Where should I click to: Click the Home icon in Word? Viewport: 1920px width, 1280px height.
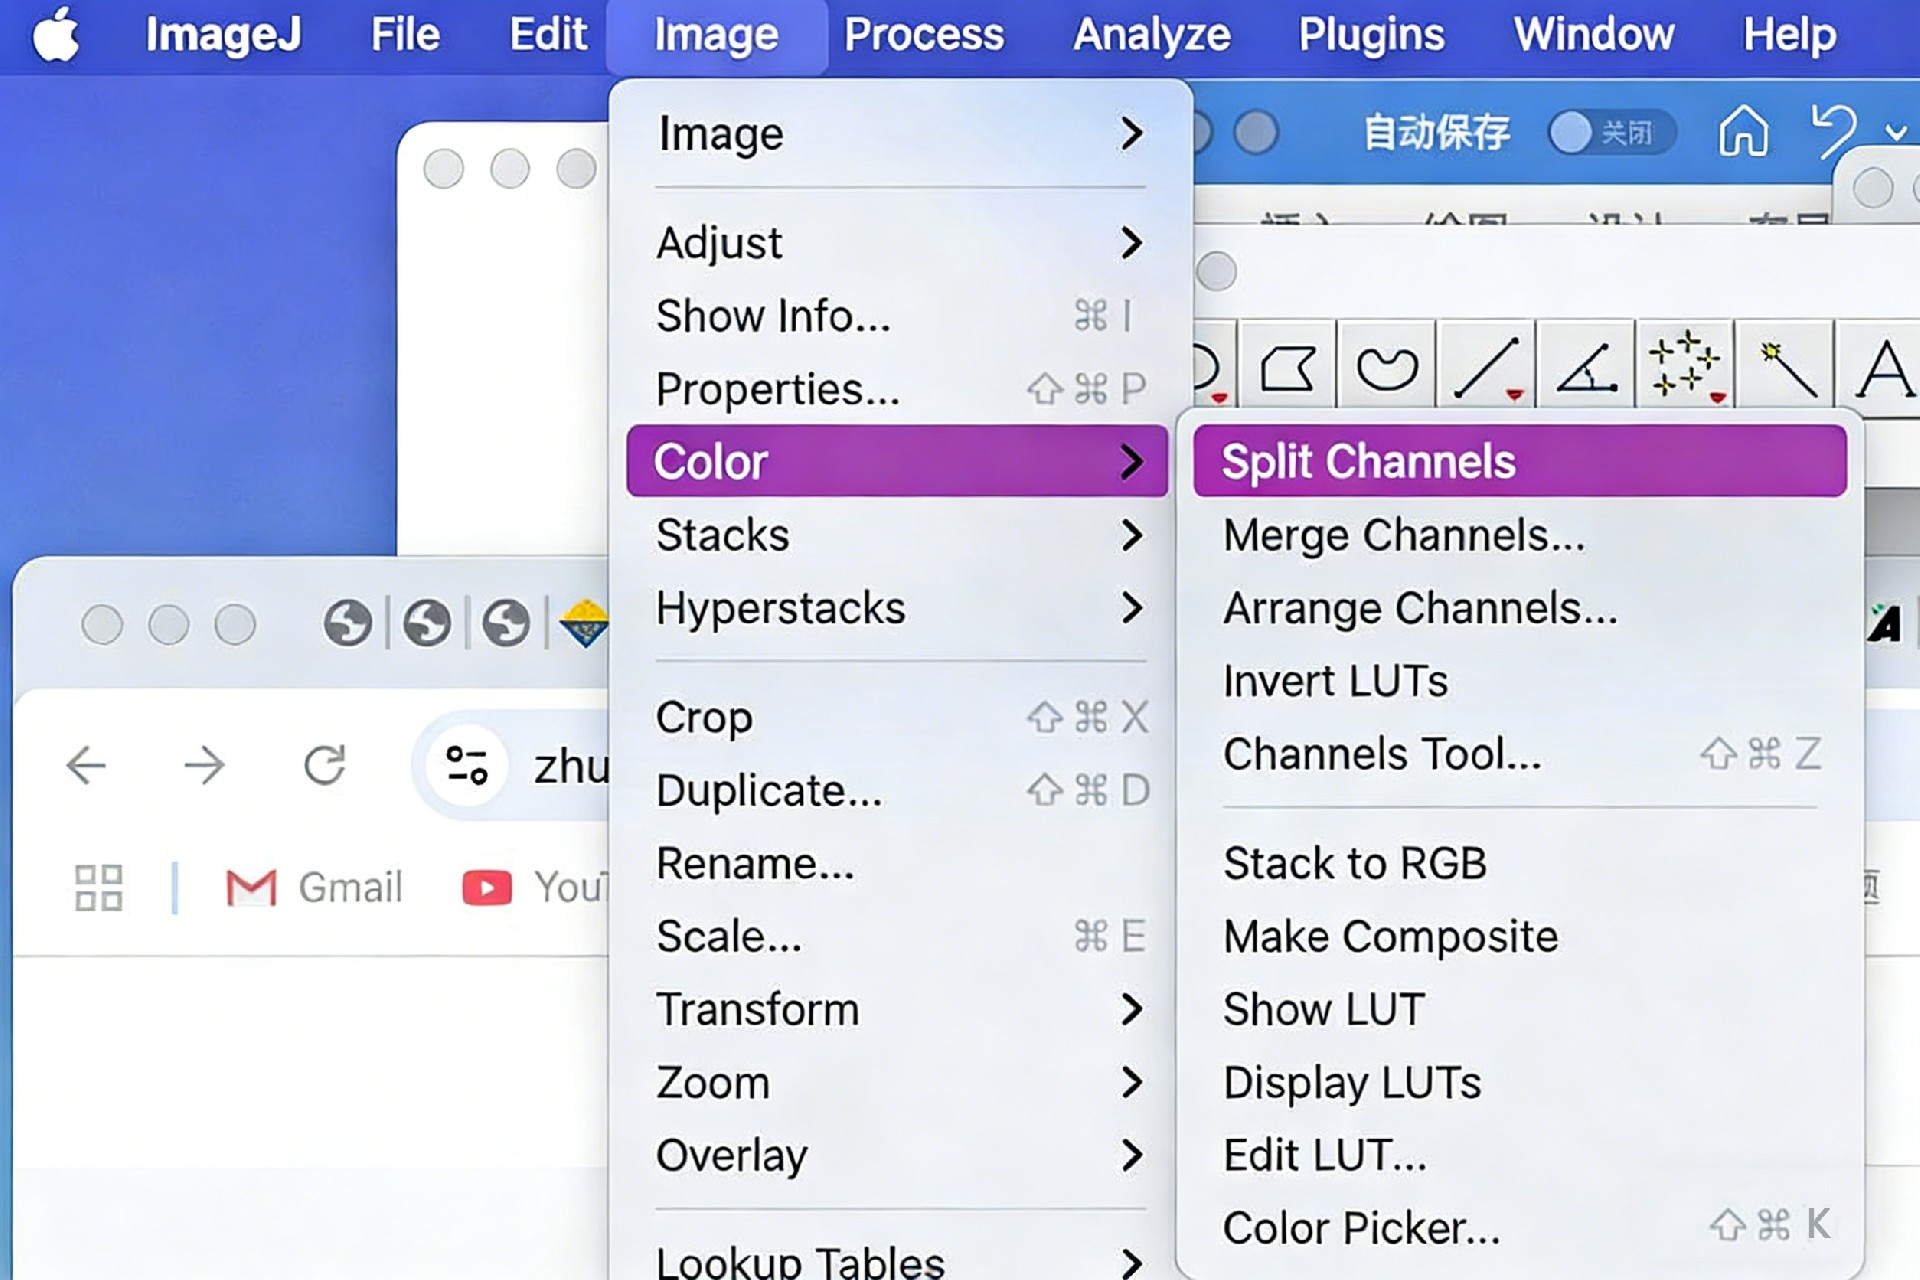pyautogui.click(x=1743, y=132)
